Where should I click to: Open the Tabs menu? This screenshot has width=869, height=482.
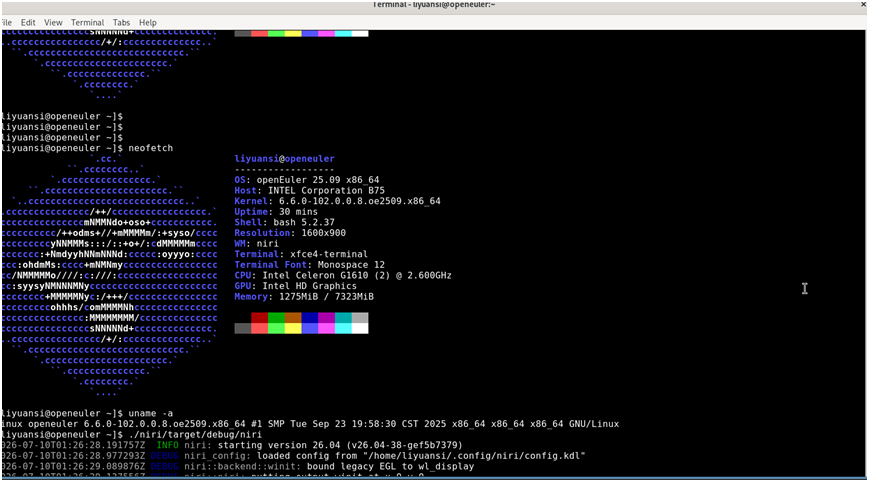[121, 23]
